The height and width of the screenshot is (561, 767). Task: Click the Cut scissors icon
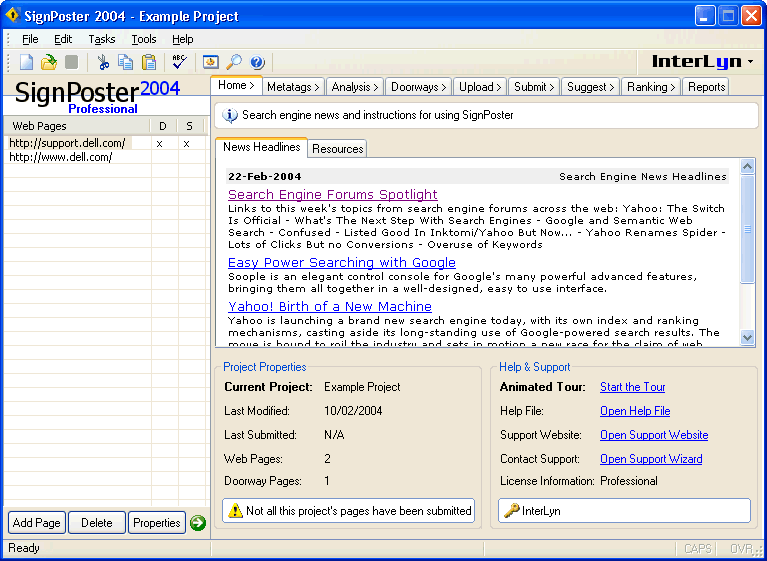(x=103, y=62)
